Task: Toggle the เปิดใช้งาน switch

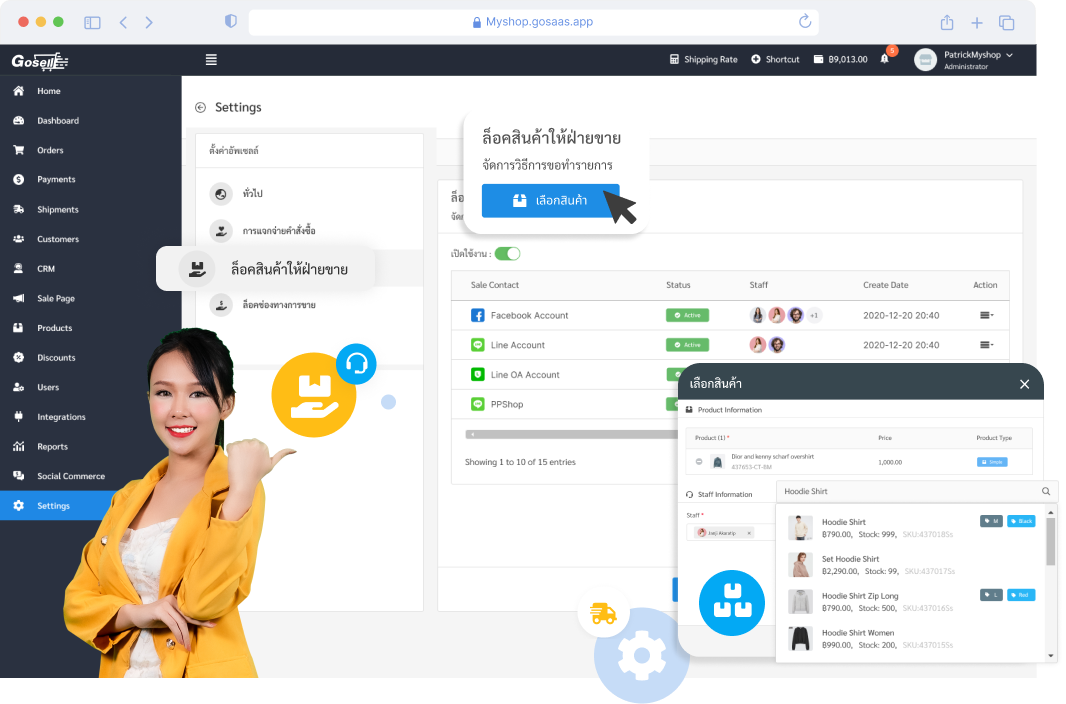Action: pos(507,253)
